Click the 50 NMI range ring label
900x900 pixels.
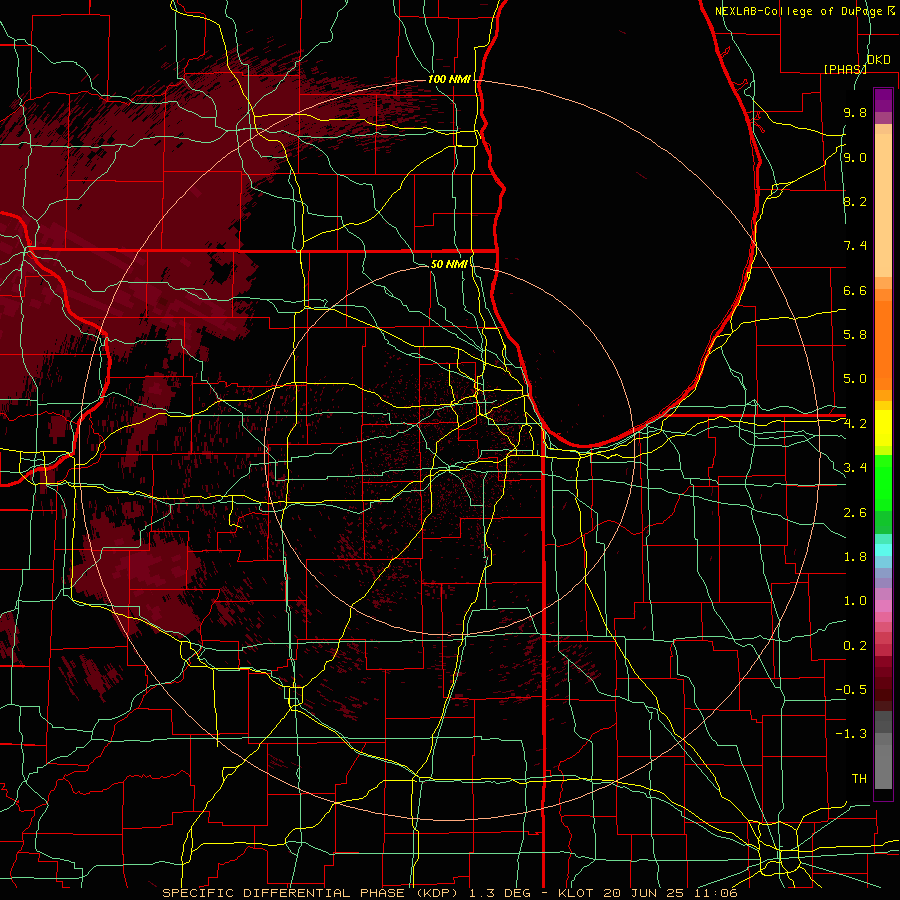click(449, 264)
